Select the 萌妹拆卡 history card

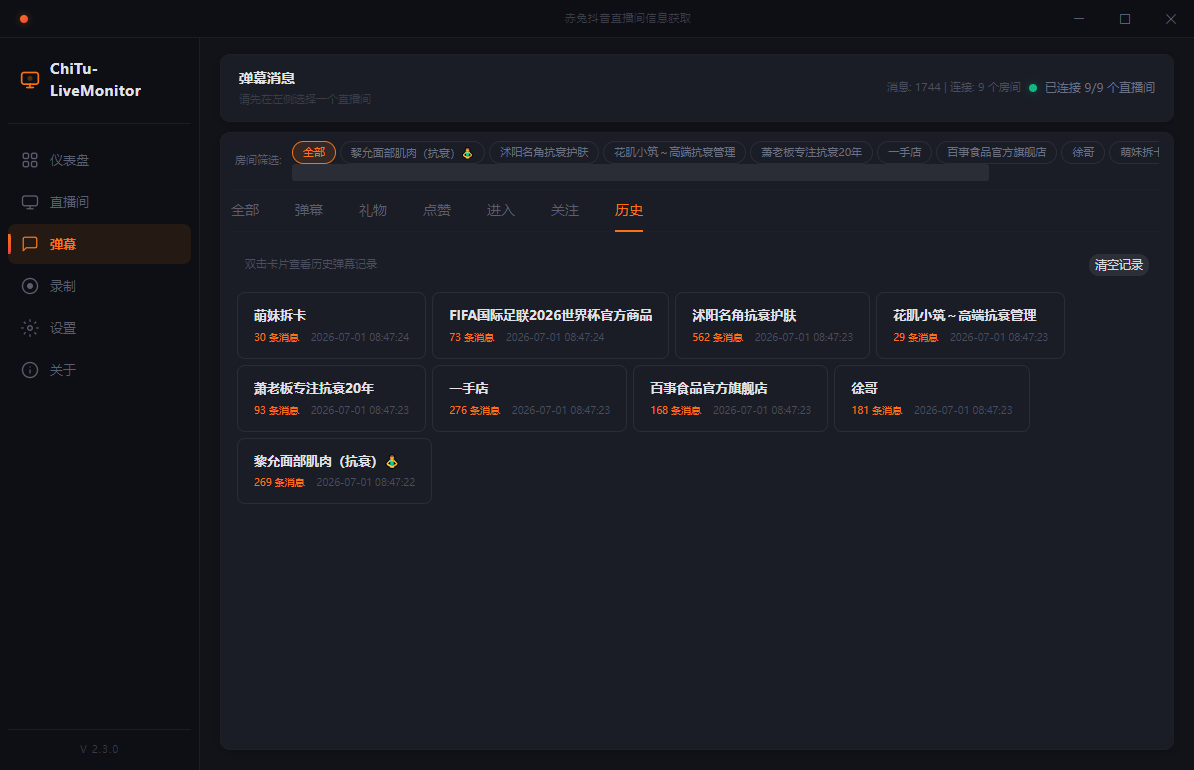pyautogui.click(x=331, y=325)
